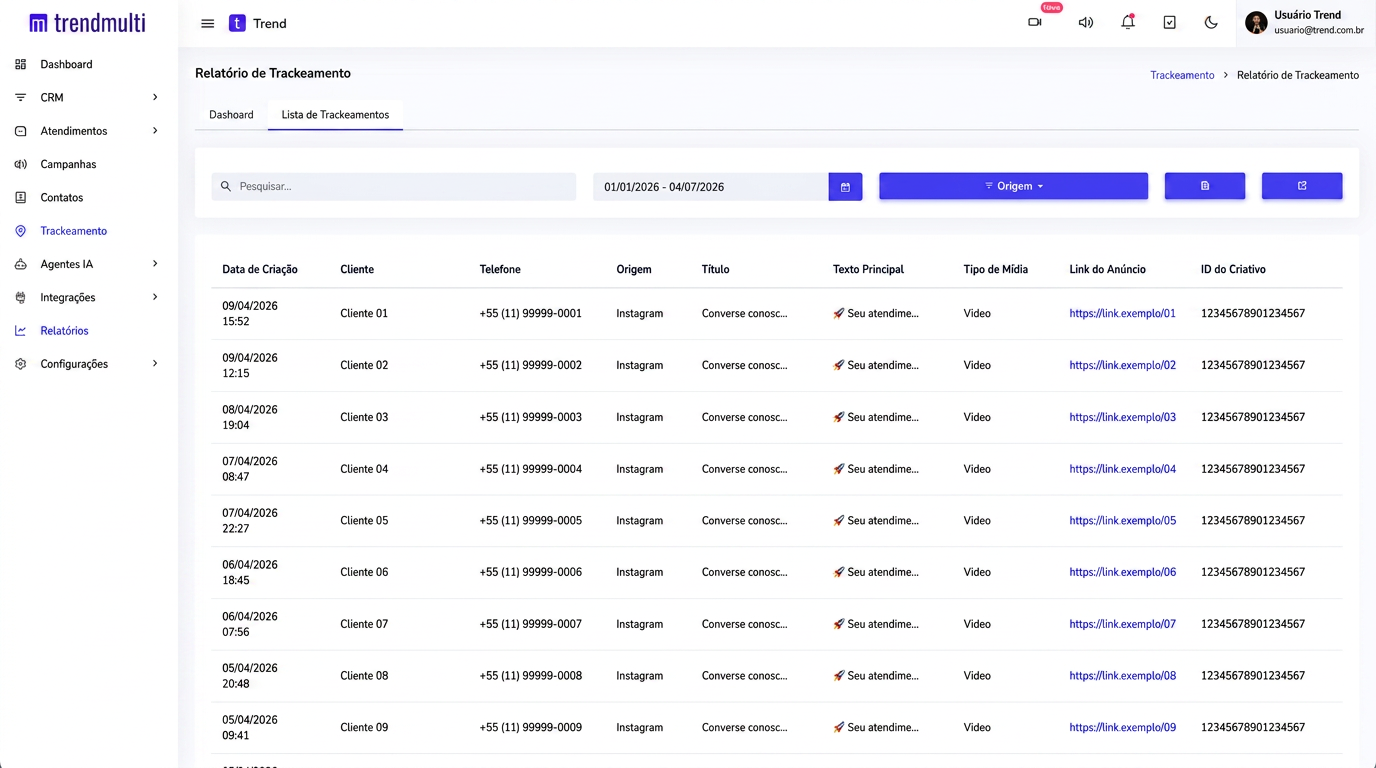Click the Campanhas megaphone icon in sidebar

[x=21, y=164]
